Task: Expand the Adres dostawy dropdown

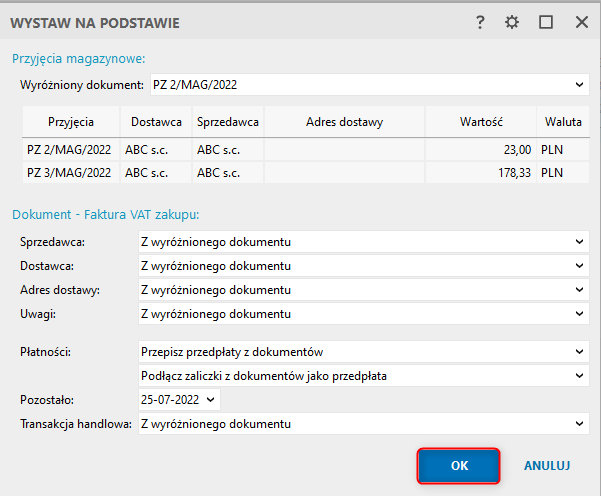Action: pyautogui.click(x=580, y=290)
